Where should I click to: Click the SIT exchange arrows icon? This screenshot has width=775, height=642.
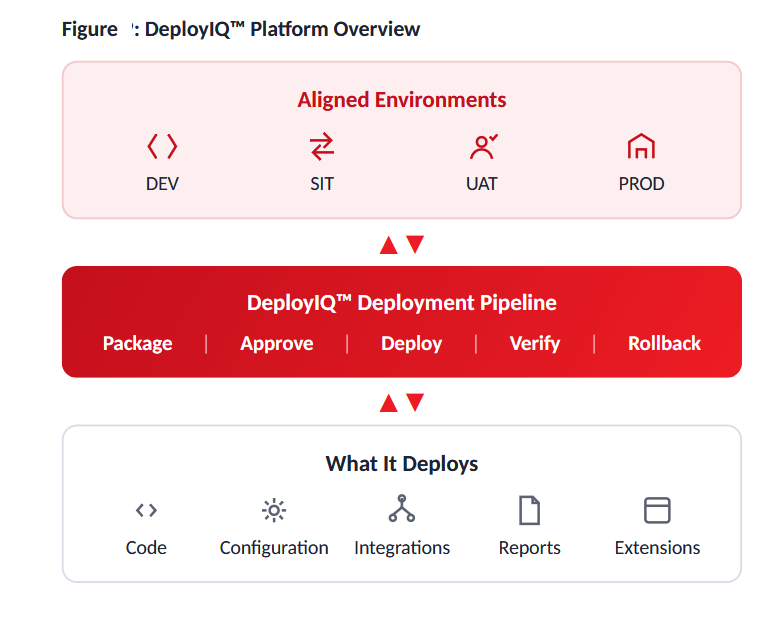click(x=322, y=146)
